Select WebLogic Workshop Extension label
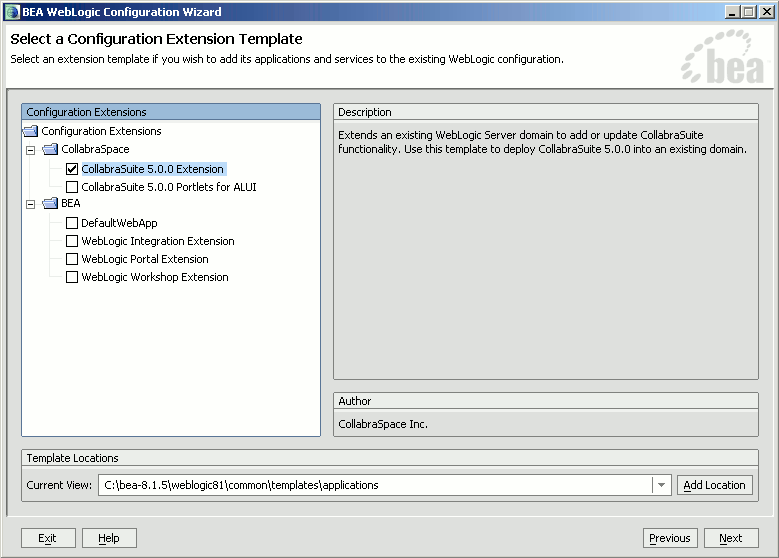The image size is (779, 558). (x=155, y=277)
